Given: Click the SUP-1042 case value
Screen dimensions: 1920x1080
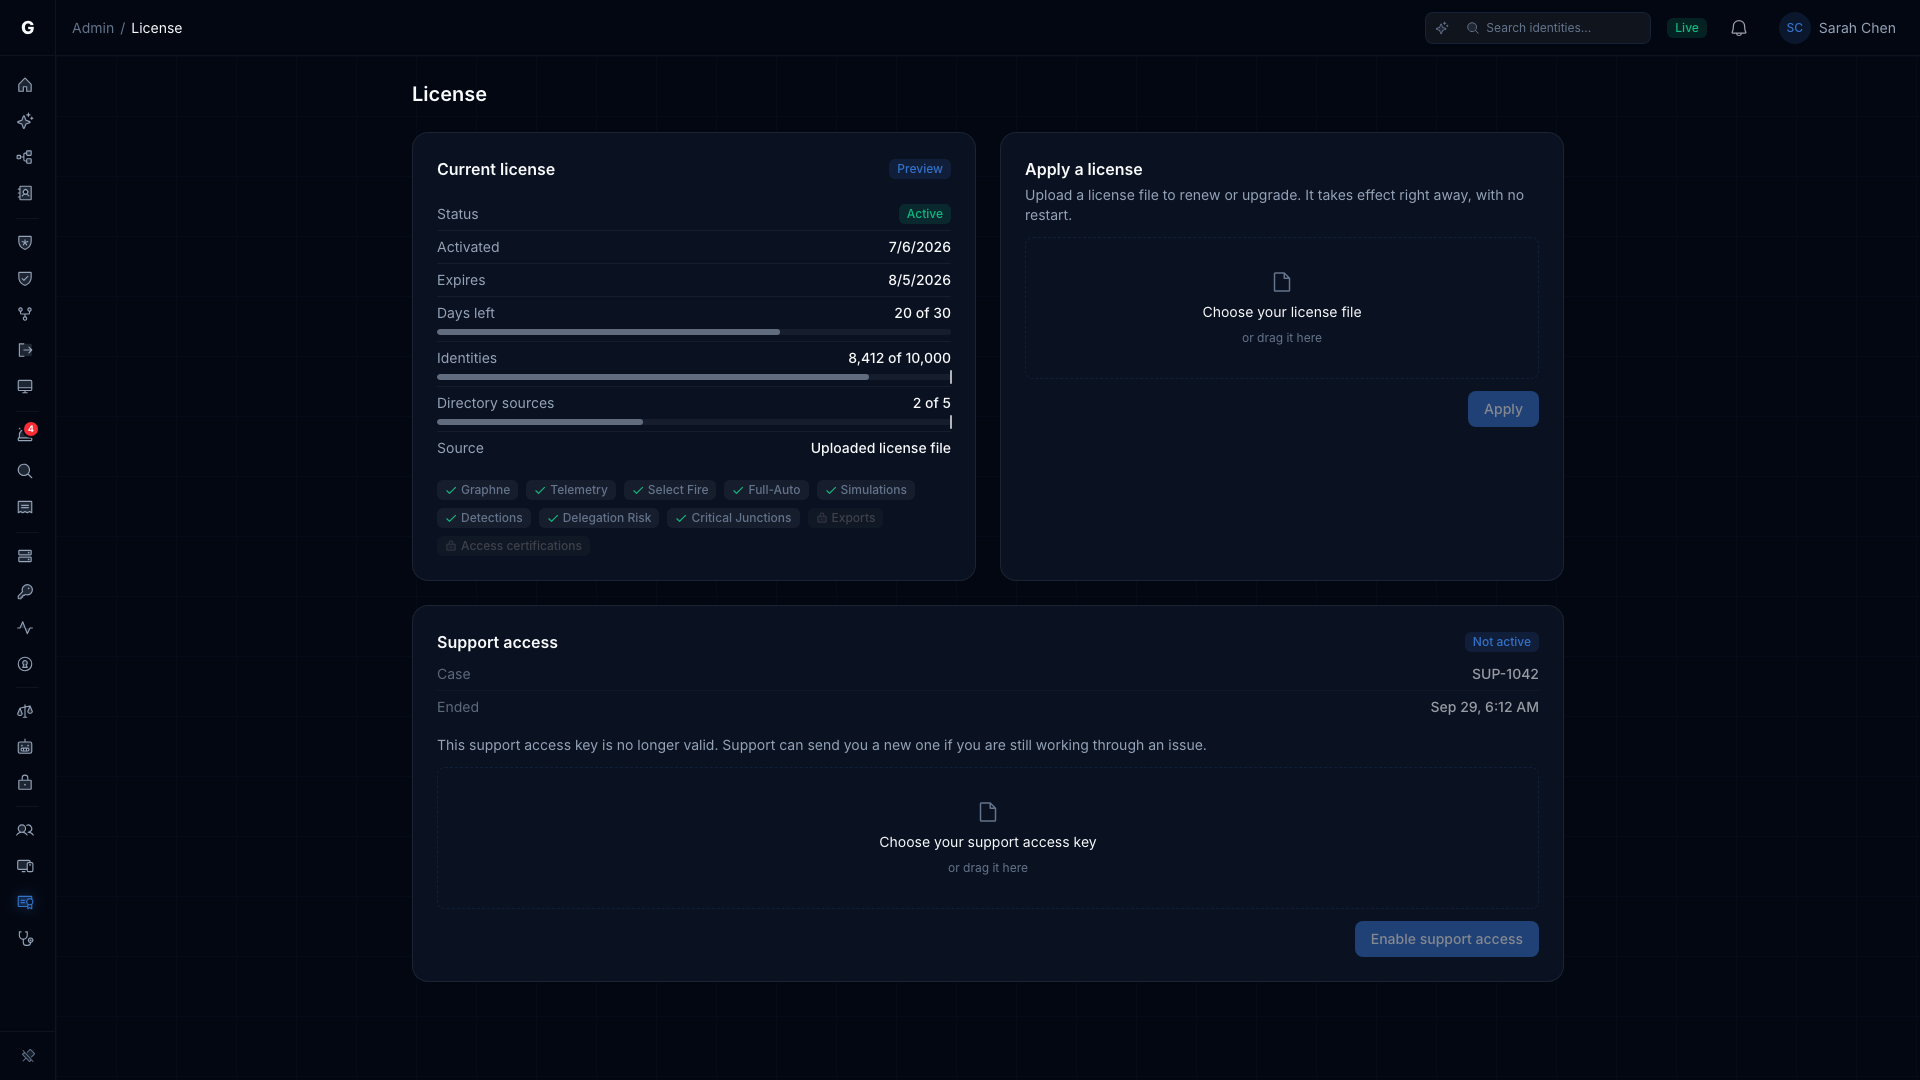Looking at the screenshot, I should 1505,674.
